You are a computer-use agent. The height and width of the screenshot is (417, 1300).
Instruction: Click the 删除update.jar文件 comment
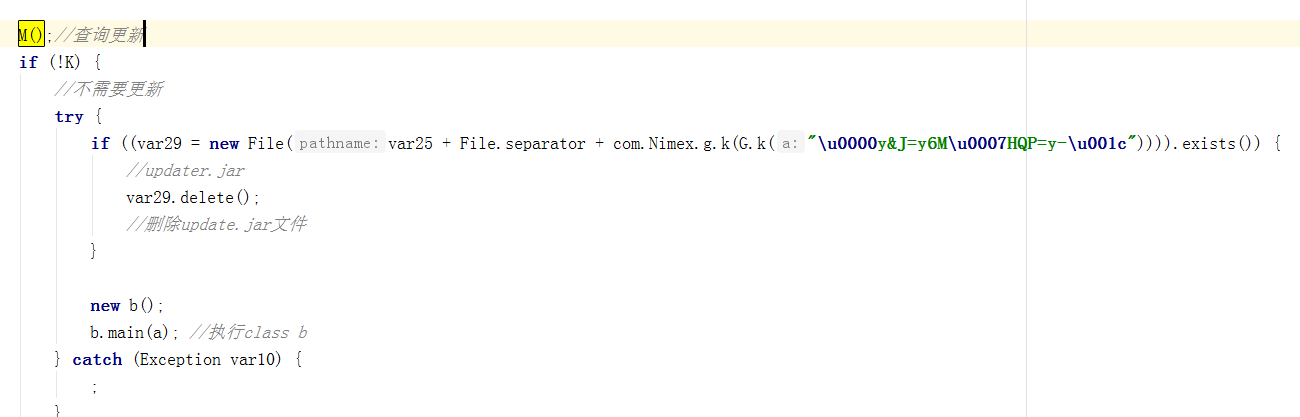[x=217, y=224]
